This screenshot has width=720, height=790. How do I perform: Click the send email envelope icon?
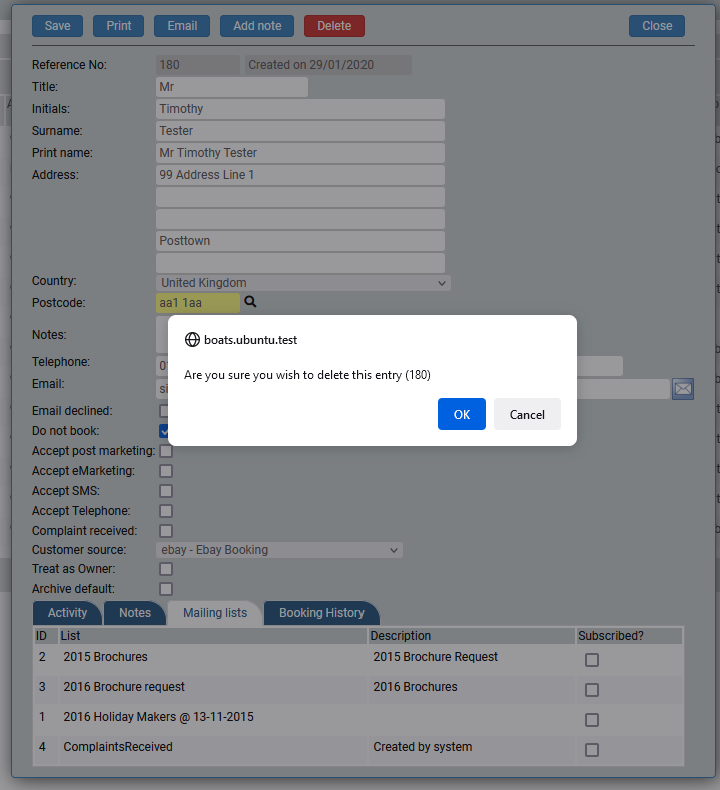pos(682,388)
